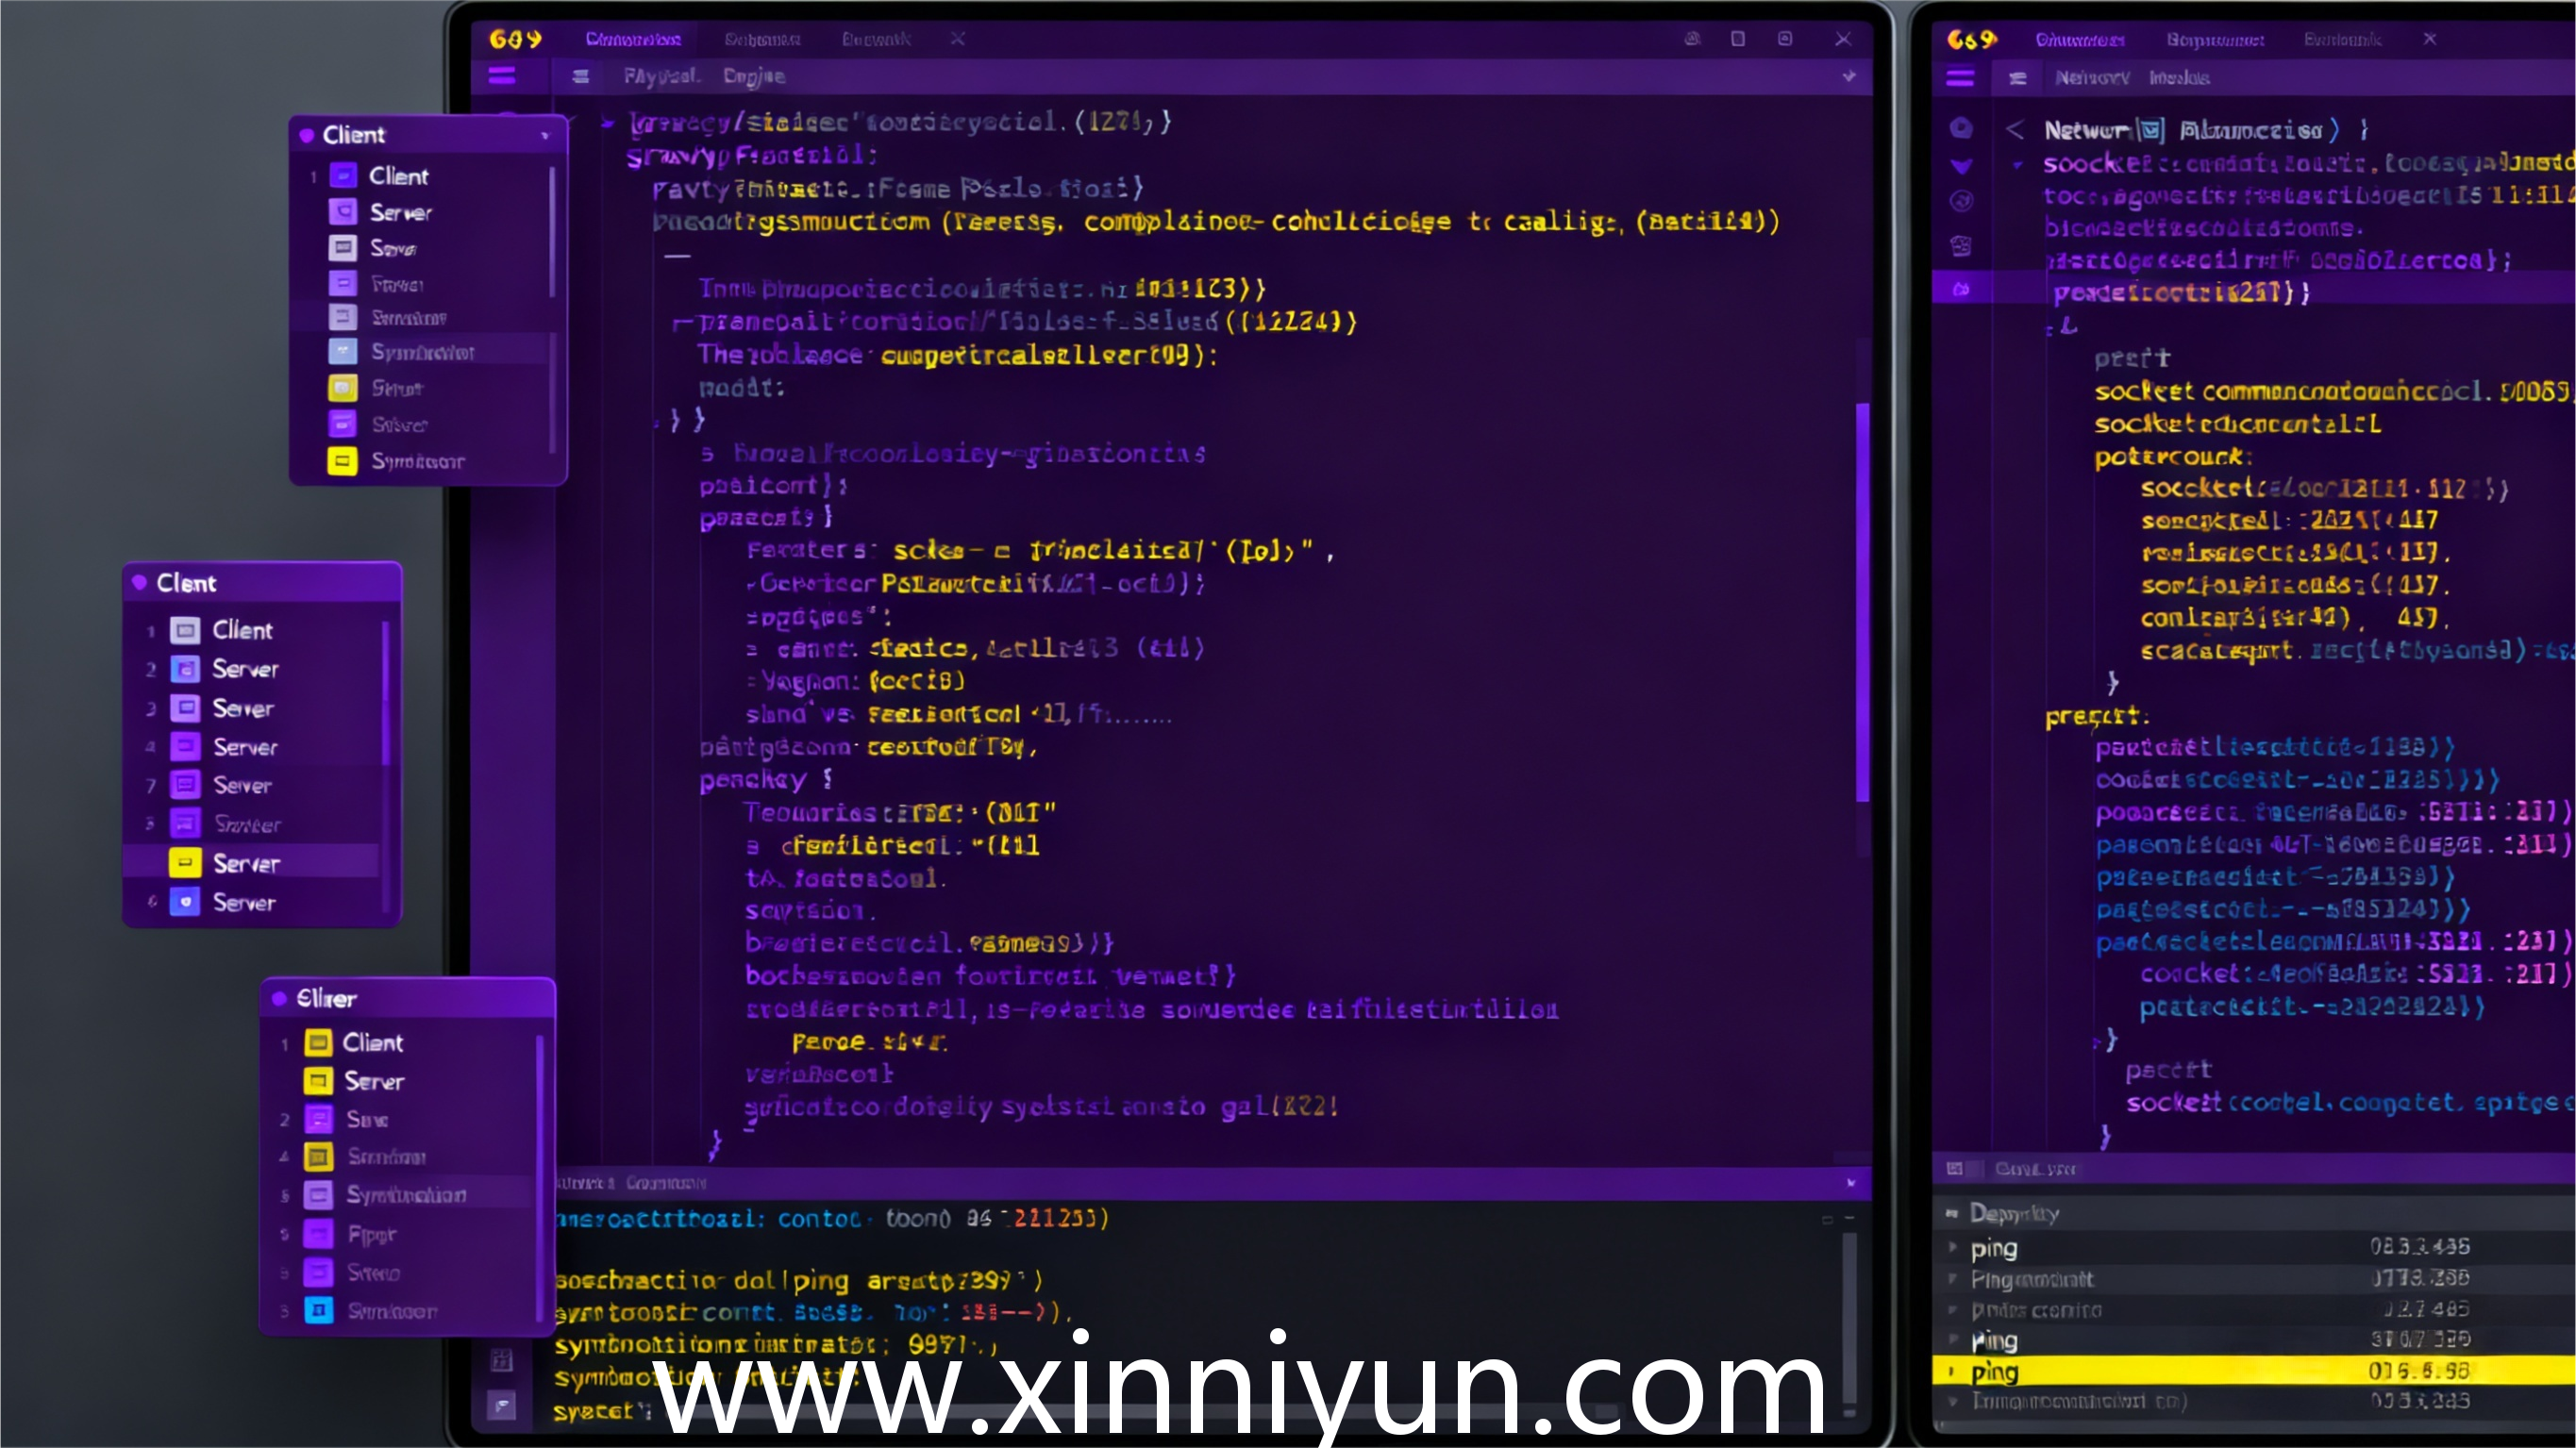The width and height of the screenshot is (2576, 1448).
Task: Click the blue Symbol icon in bottom panel
Action: [318, 1310]
